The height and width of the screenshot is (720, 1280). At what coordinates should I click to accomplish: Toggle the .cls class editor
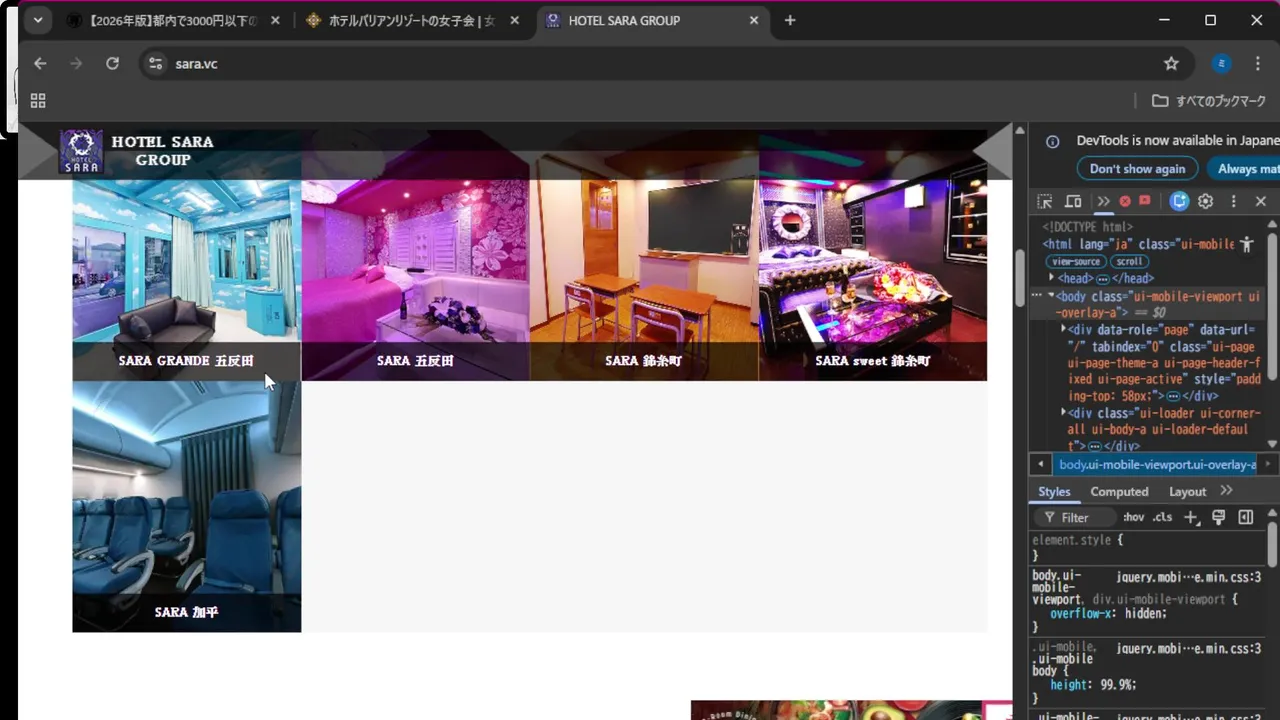tap(1162, 518)
